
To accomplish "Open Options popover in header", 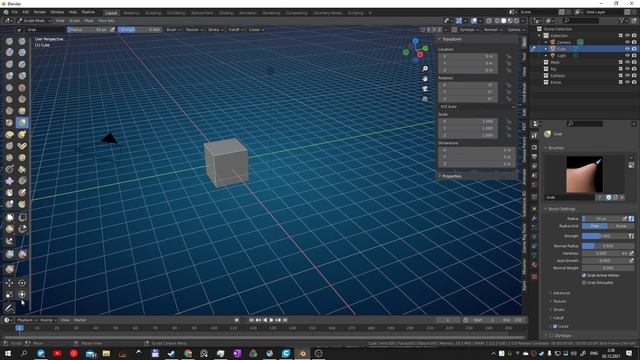I will pyautogui.click(x=515, y=29).
